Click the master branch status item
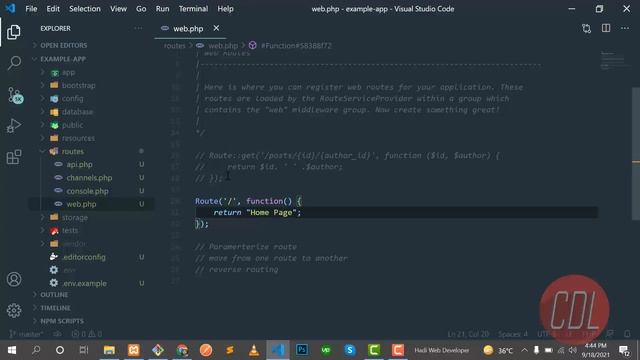 (x=26, y=334)
